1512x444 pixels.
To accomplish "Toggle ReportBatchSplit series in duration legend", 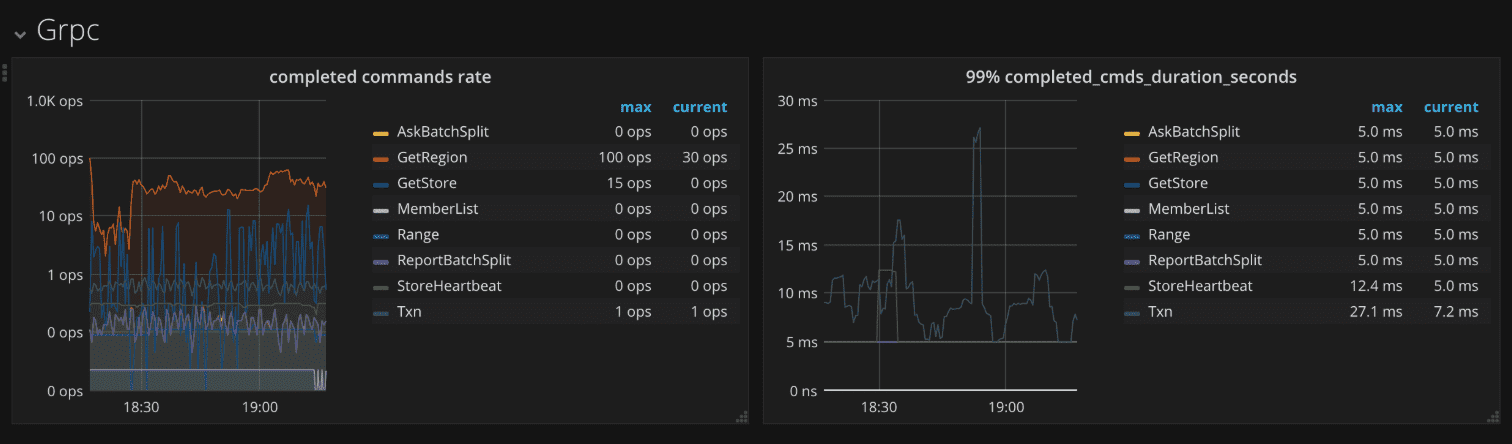I will [1204, 260].
